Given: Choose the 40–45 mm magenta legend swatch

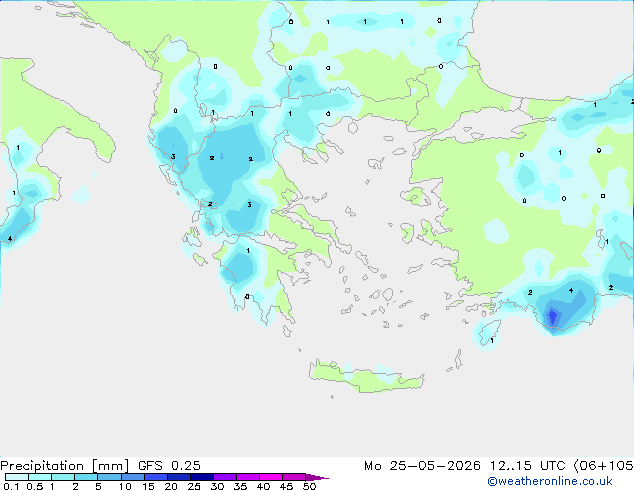Looking at the screenshot, I should (x=271, y=477).
